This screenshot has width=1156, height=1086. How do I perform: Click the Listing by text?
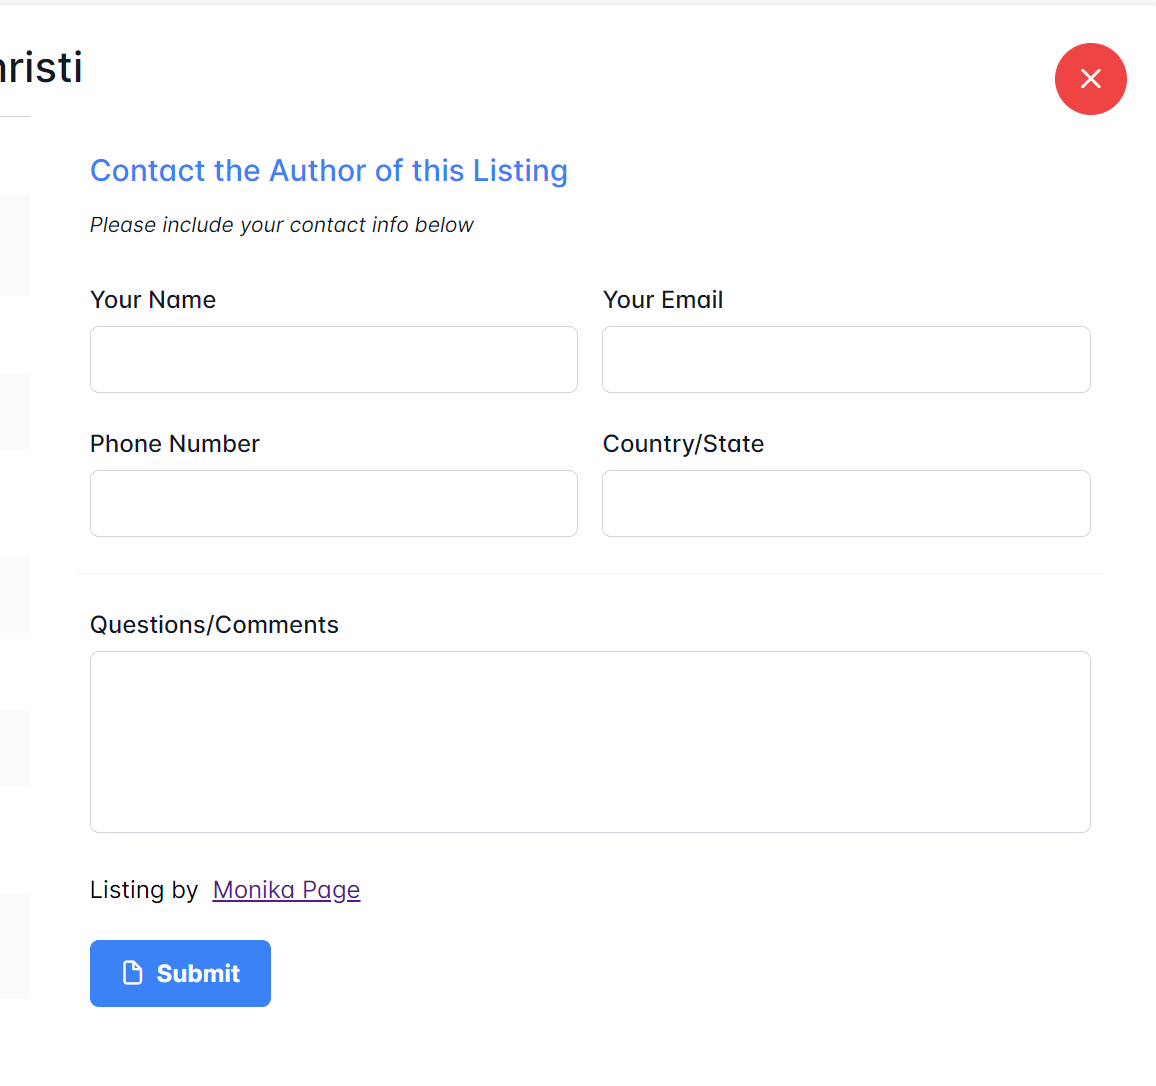point(144,890)
